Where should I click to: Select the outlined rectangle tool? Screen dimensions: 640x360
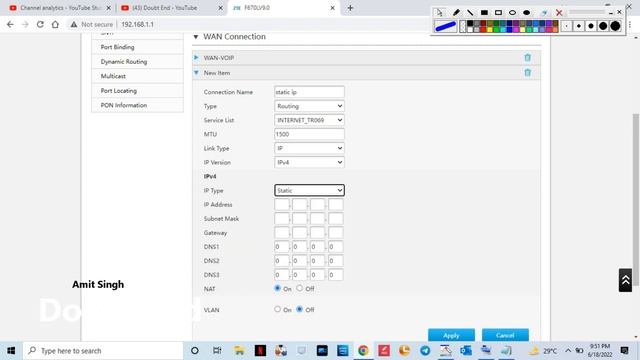[498, 13]
